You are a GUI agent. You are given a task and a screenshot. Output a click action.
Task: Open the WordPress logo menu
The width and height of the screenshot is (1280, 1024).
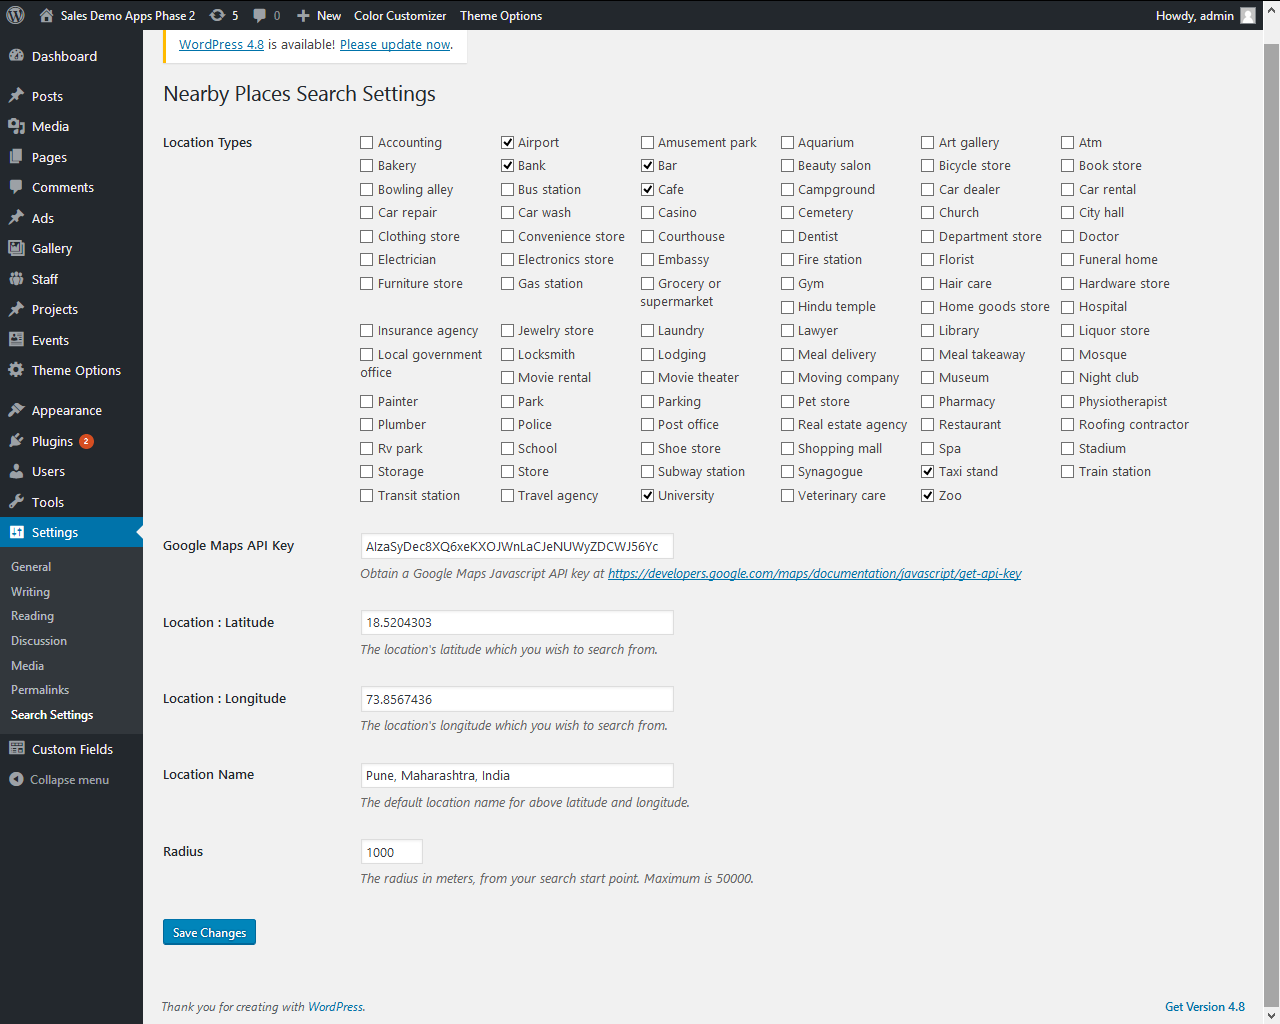15,15
